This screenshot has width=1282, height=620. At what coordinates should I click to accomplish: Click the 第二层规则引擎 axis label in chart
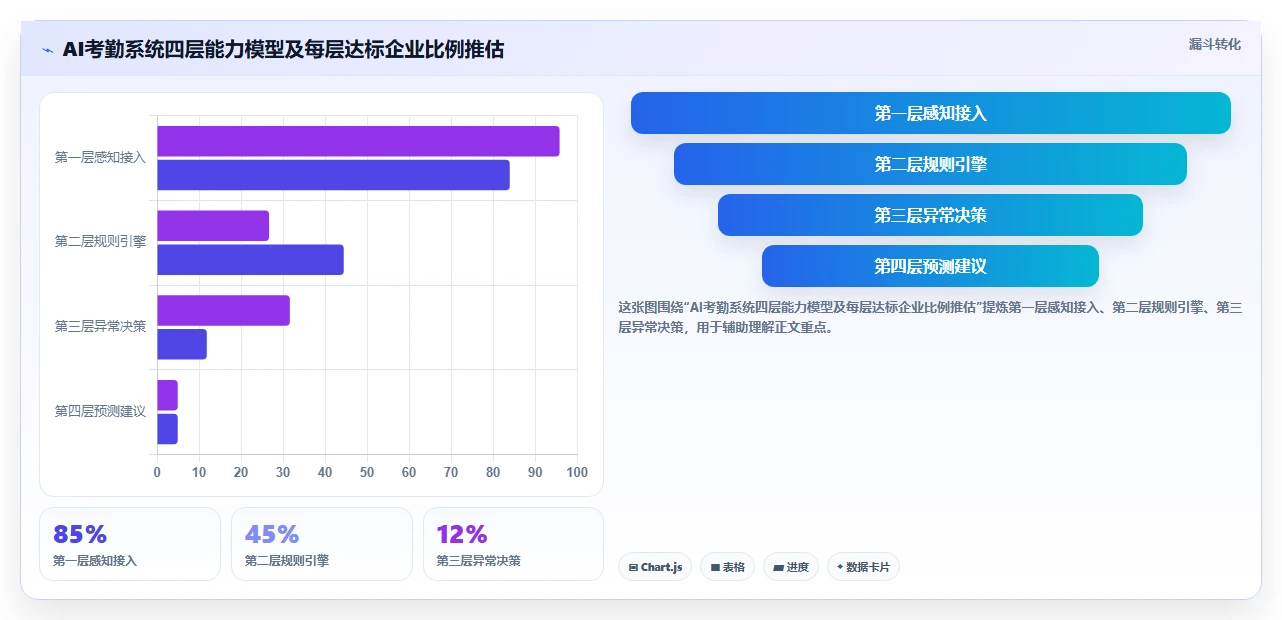(100, 241)
